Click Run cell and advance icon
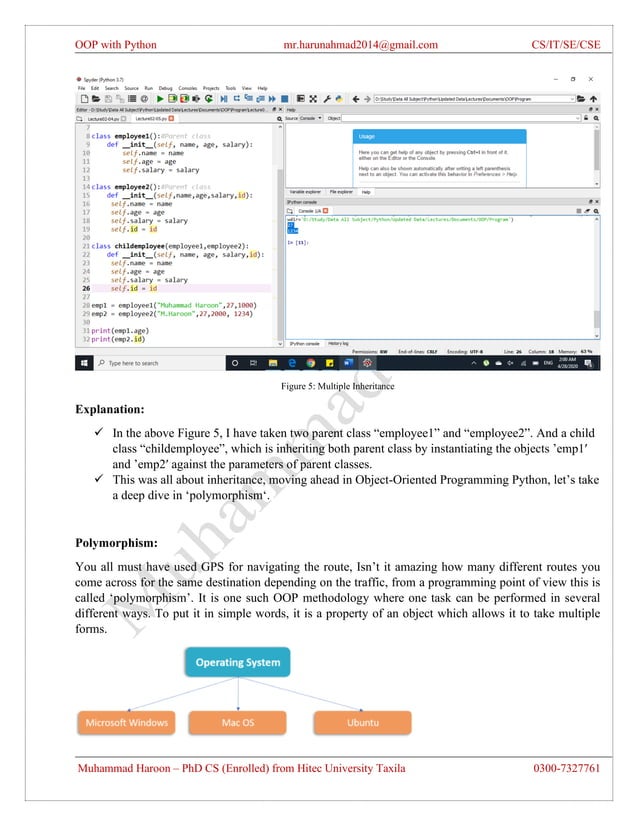The image size is (638, 826). pos(184,99)
